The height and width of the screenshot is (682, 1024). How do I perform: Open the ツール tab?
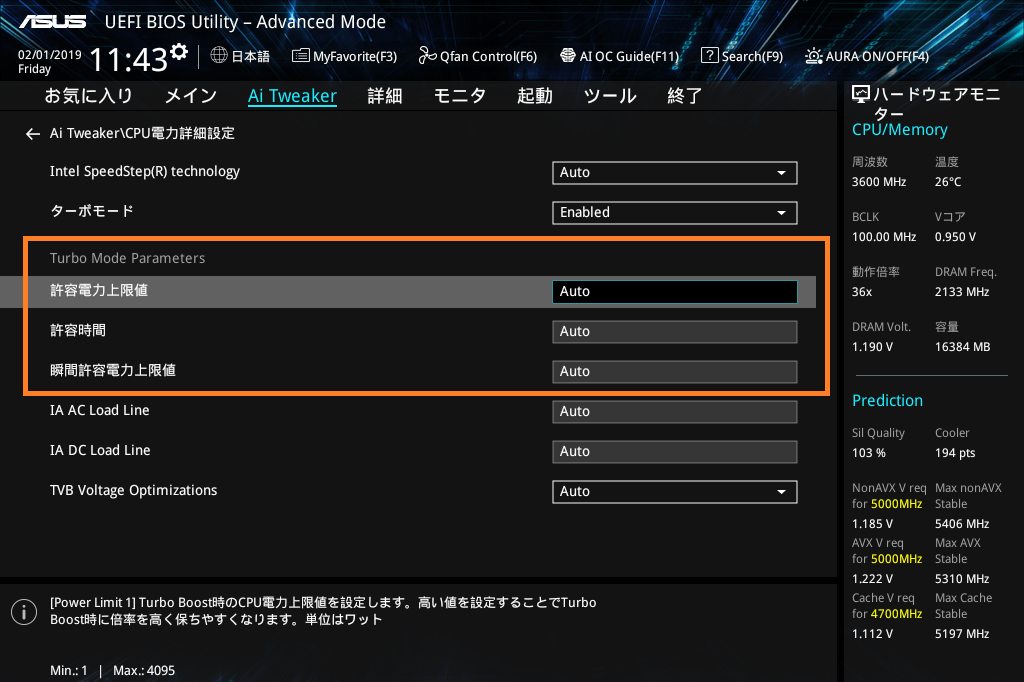610,96
